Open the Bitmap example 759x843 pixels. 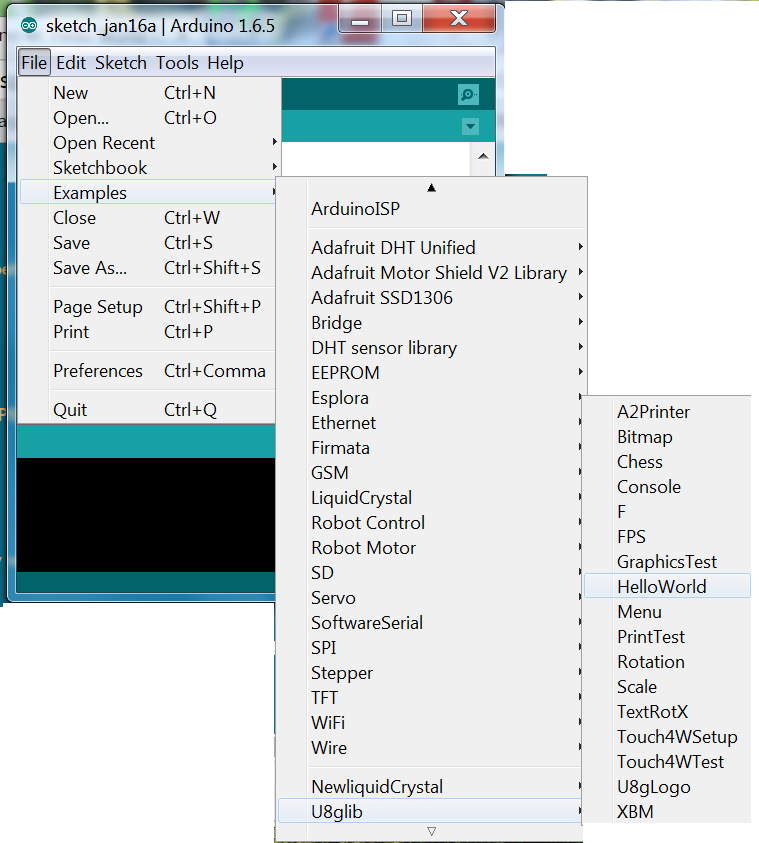point(667,437)
